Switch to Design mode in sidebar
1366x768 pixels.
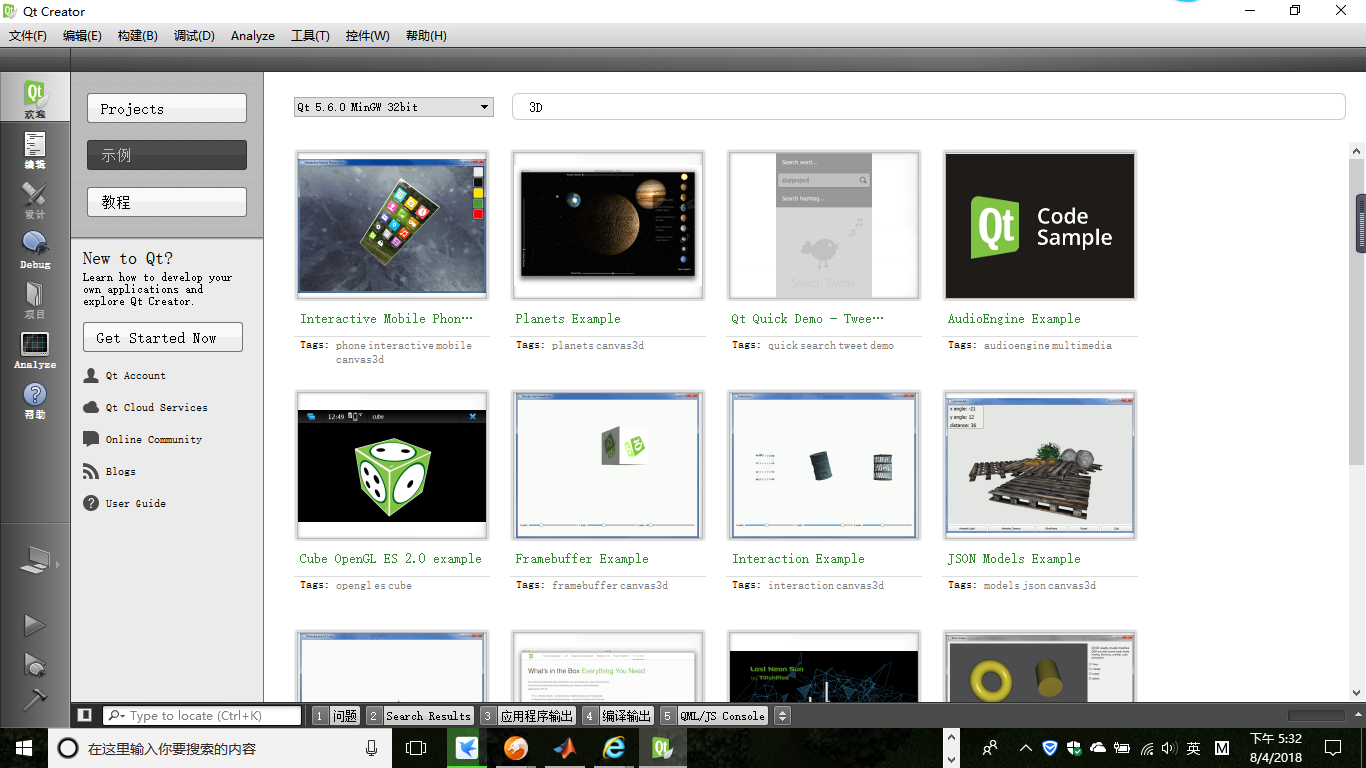click(x=35, y=199)
